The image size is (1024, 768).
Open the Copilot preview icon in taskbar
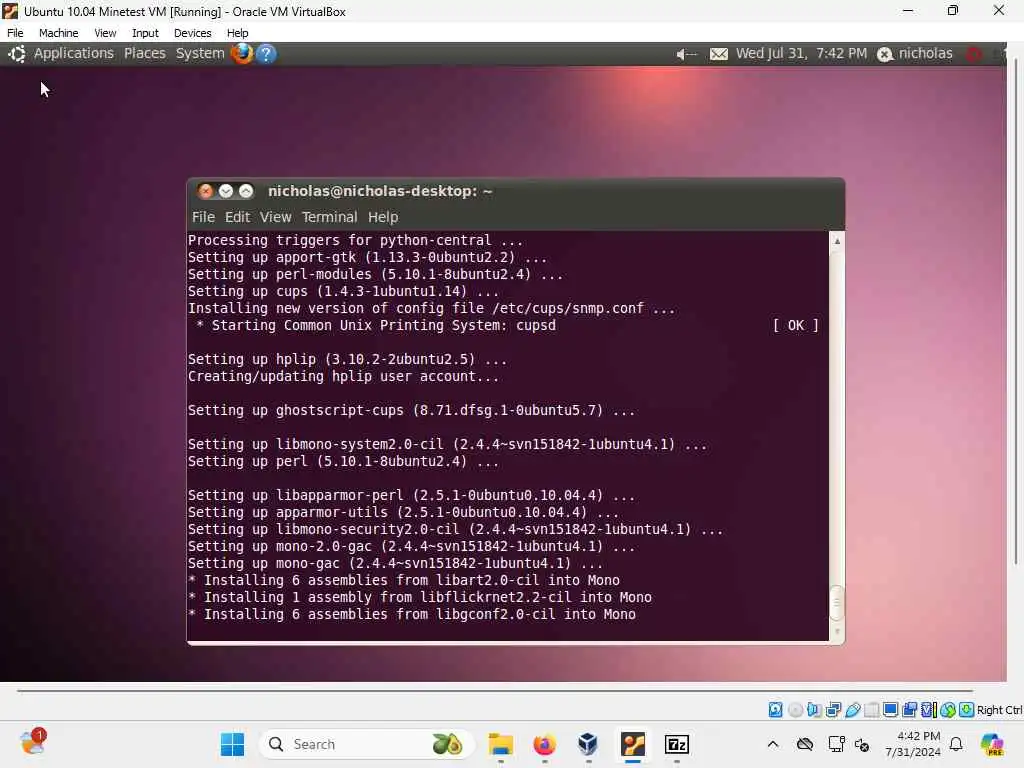coord(992,744)
